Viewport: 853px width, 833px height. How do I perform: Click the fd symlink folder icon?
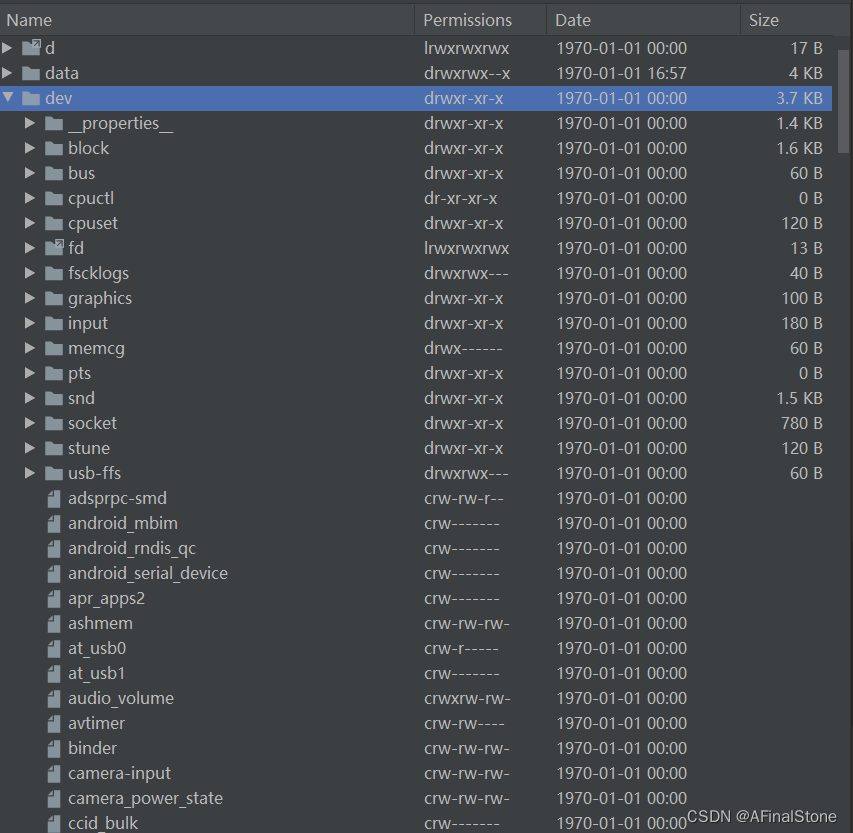[54, 248]
